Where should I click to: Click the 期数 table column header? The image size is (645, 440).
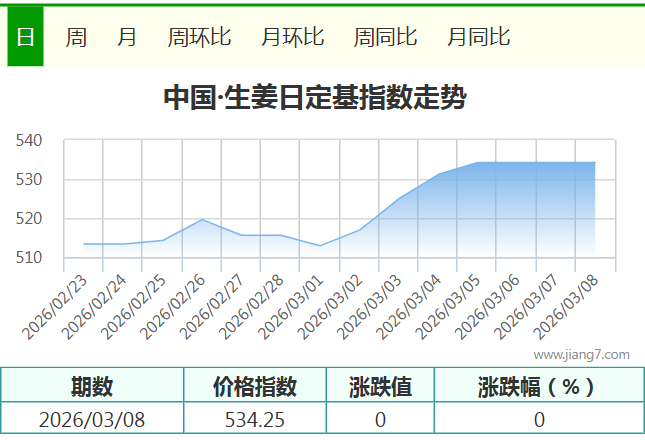(x=92, y=386)
